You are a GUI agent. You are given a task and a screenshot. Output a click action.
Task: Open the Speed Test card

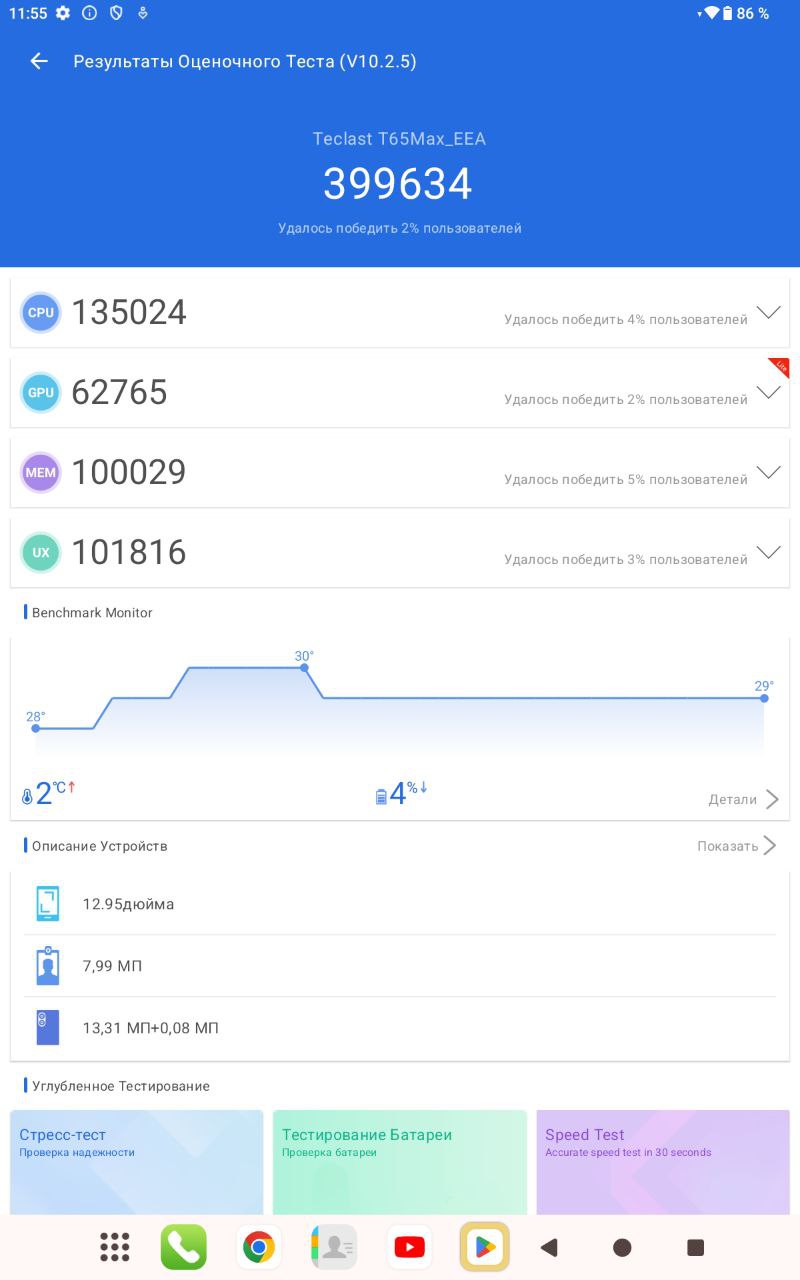pyautogui.click(x=663, y=1162)
